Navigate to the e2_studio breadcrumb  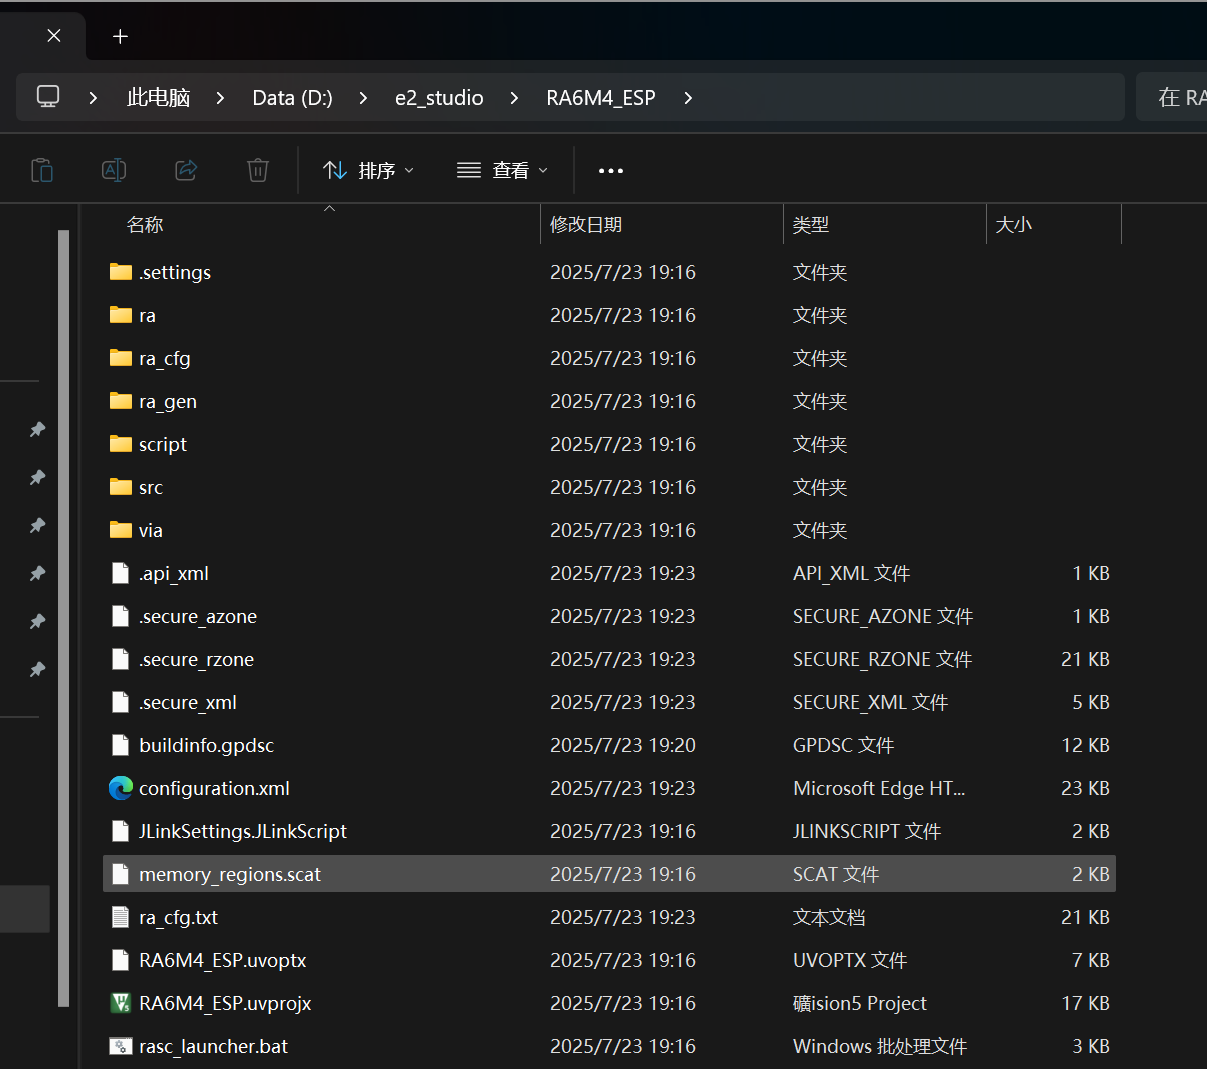tap(439, 98)
